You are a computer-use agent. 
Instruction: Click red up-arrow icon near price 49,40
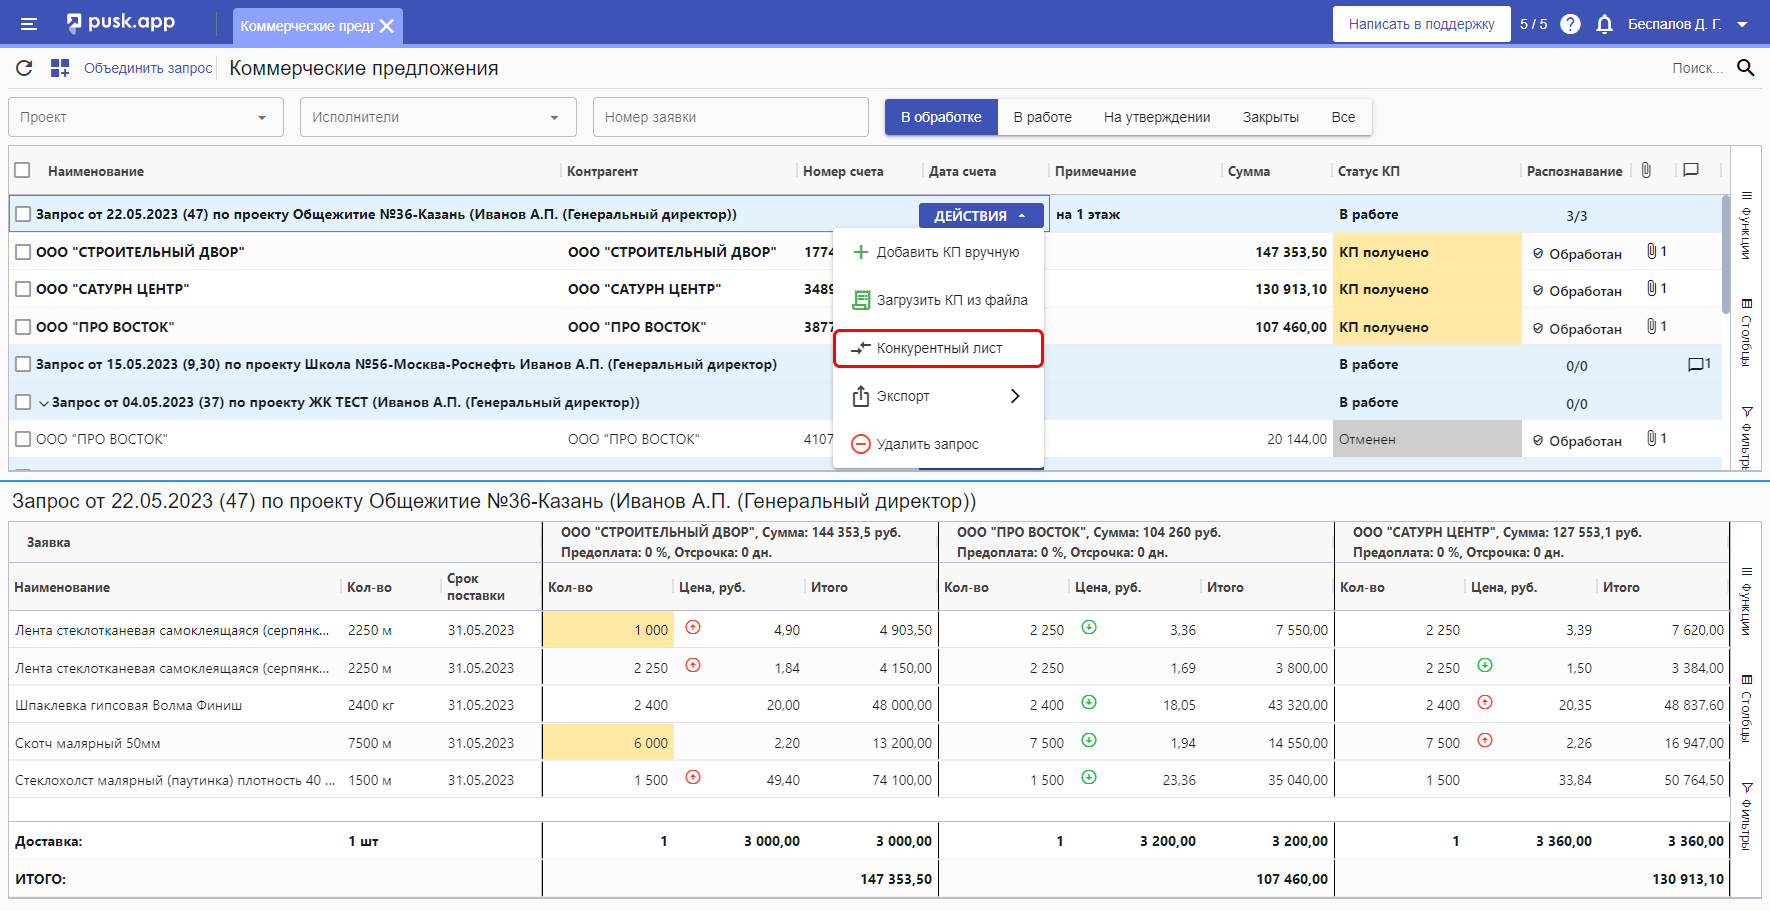[x=693, y=777]
